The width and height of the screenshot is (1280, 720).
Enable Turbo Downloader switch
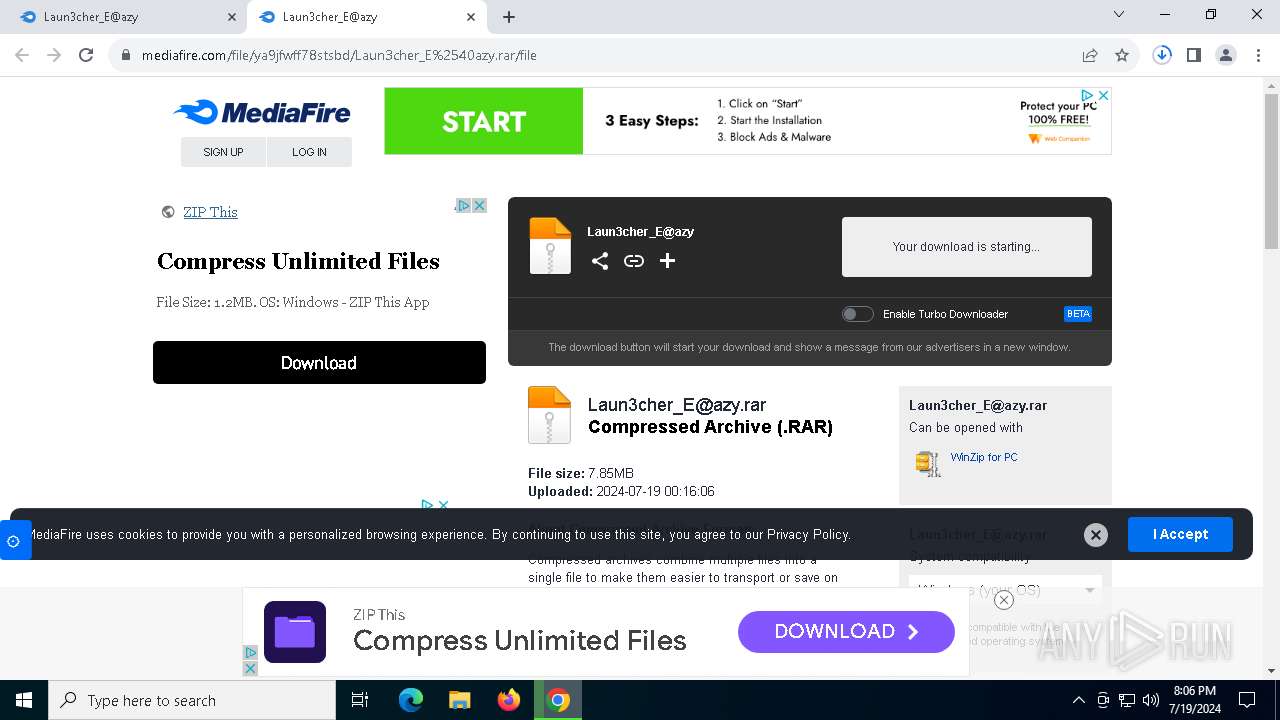857,314
